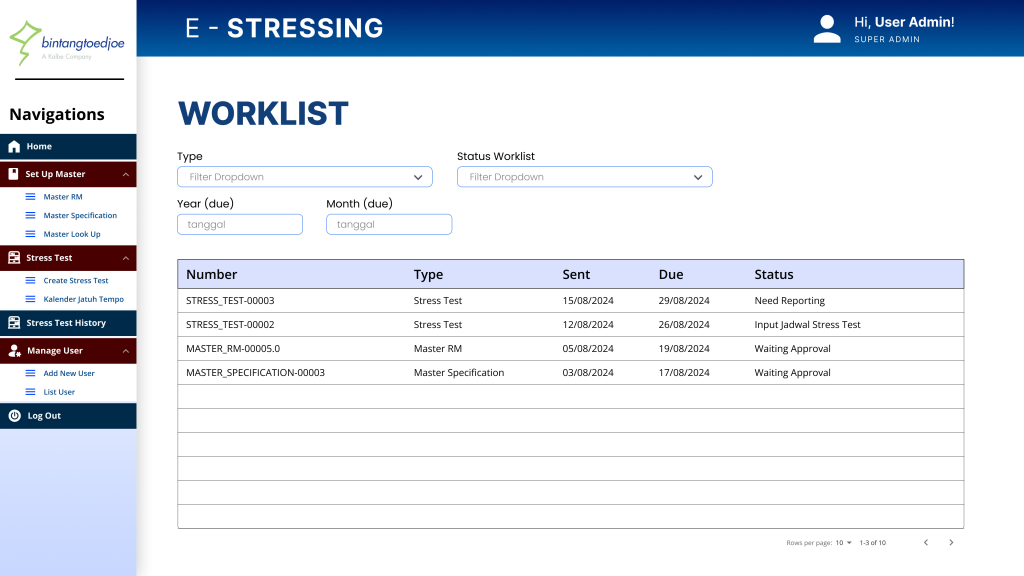Open the Master RM link

click(63, 197)
